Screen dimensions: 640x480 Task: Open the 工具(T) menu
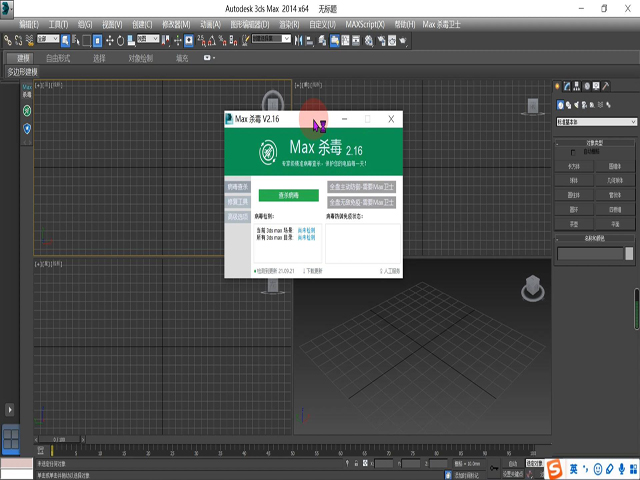pos(58,24)
